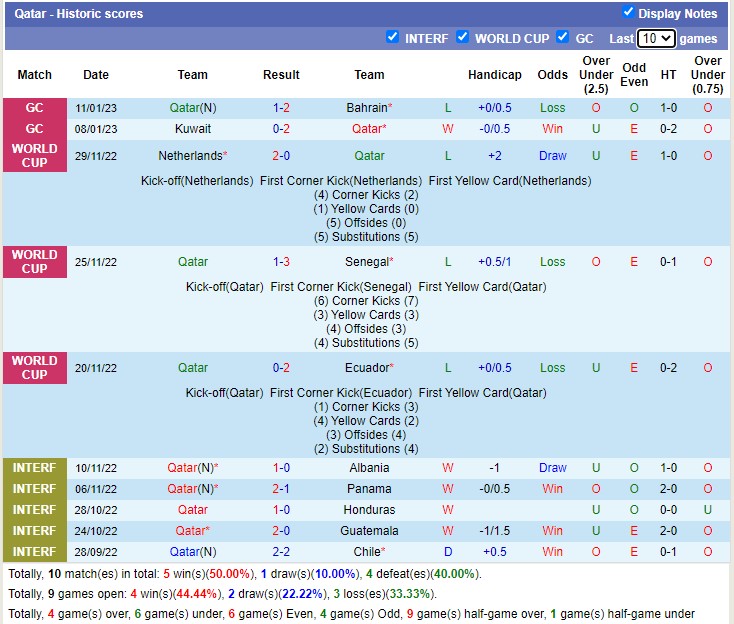734x624 pixels.
Task: Click the 1-2 result against Bahrain
Action: 281,108
